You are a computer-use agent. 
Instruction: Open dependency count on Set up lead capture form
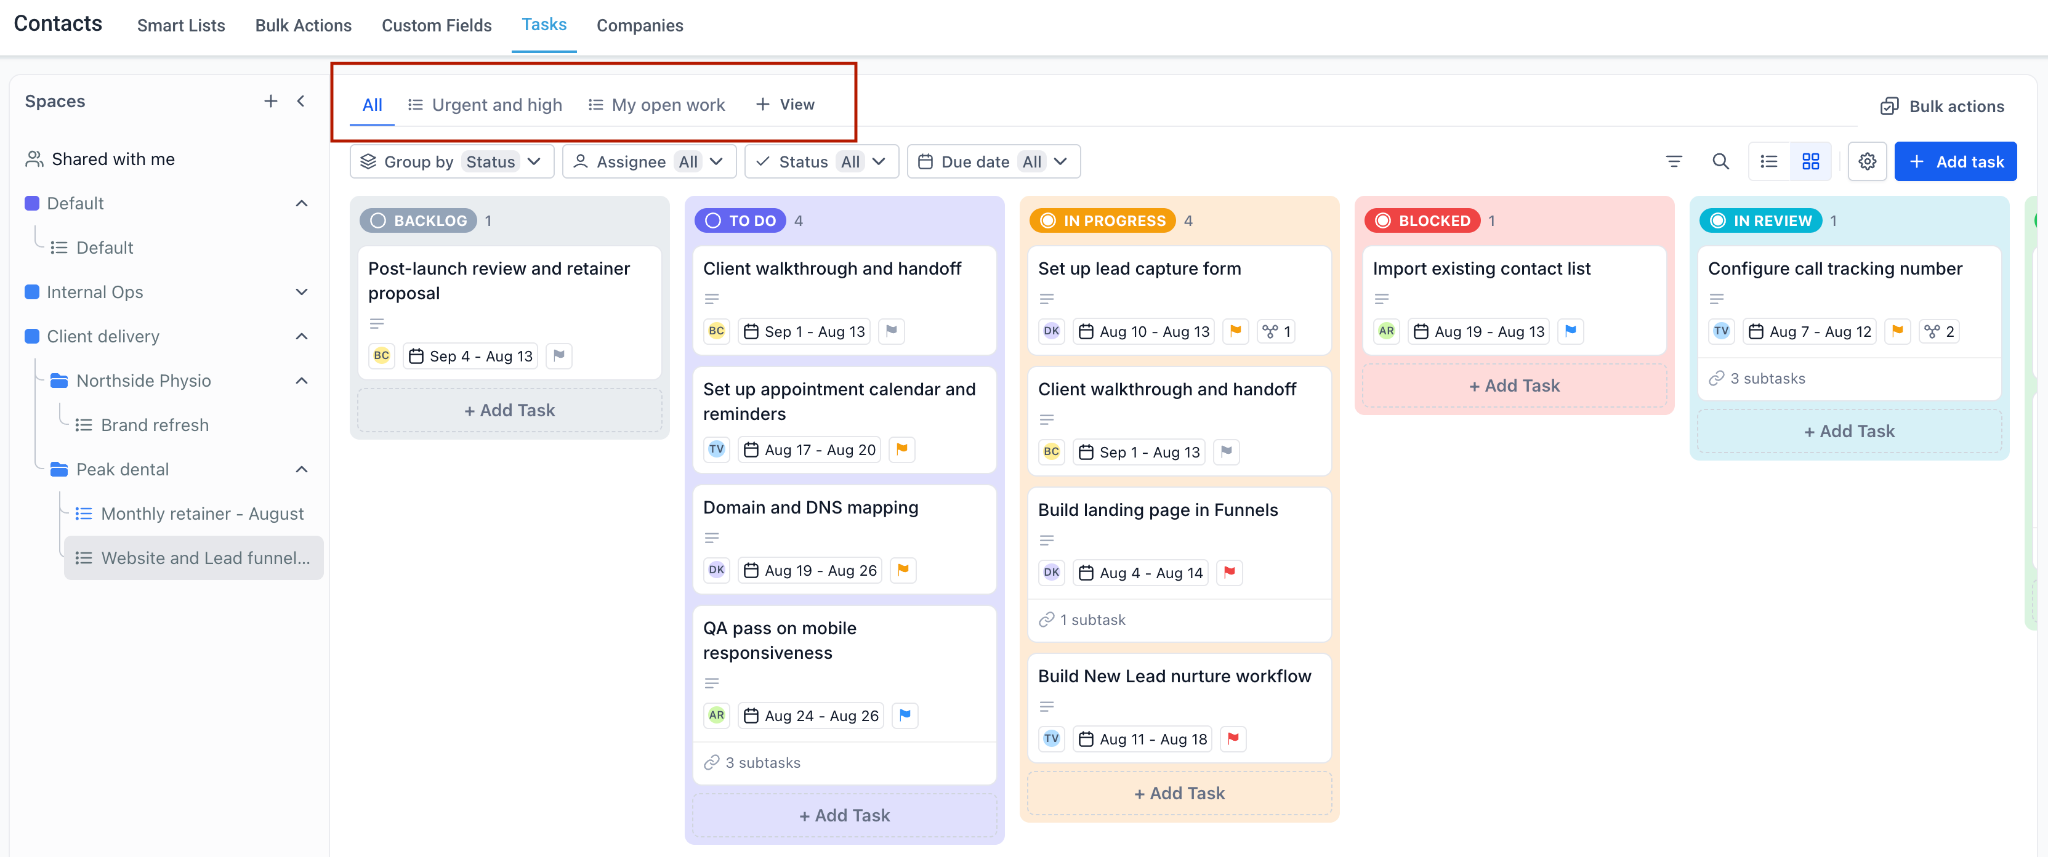1276,331
